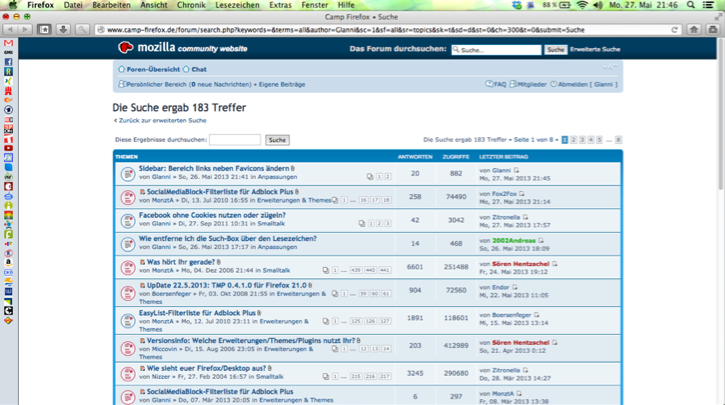
Task: Click Zurück zur erweiterten Suche
Action: pos(162,120)
